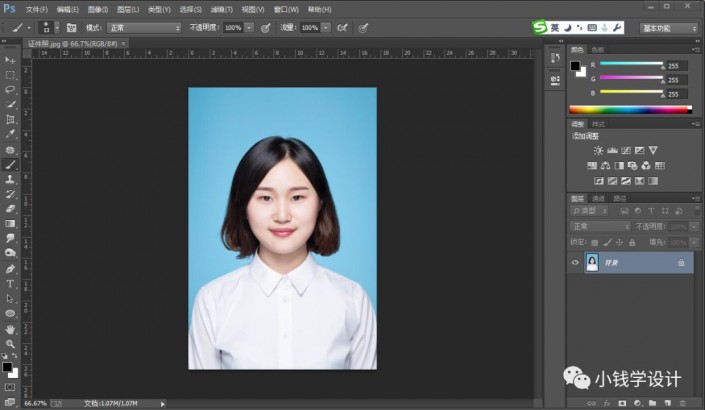Screen dimensions: 705x410
Task: Create new fill or adjustment layer button
Action: point(638,403)
